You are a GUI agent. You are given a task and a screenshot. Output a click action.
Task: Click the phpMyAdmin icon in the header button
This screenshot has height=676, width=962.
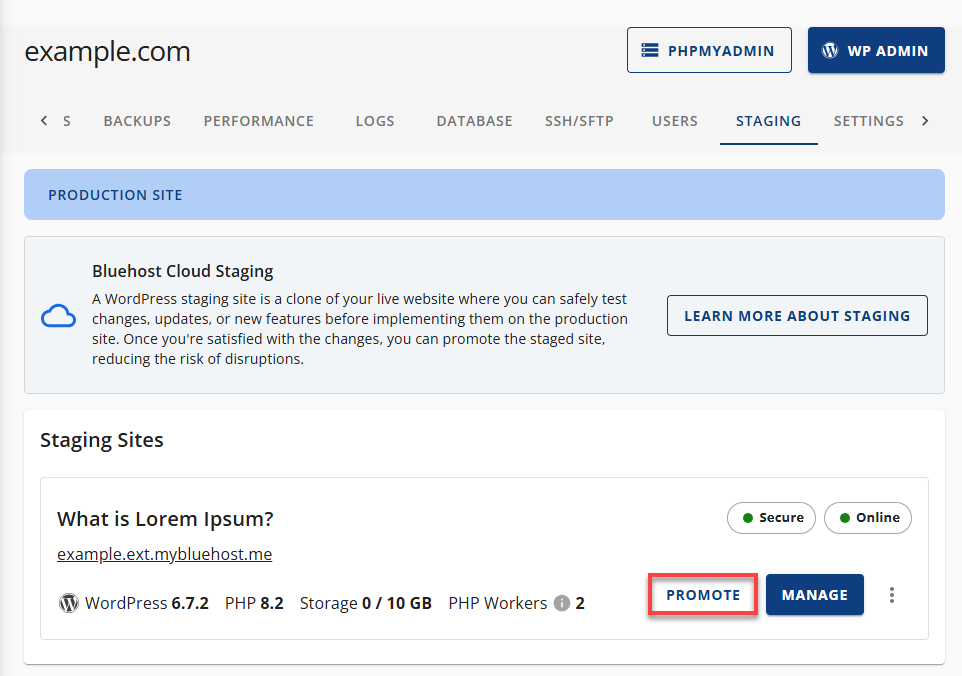click(649, 49)
